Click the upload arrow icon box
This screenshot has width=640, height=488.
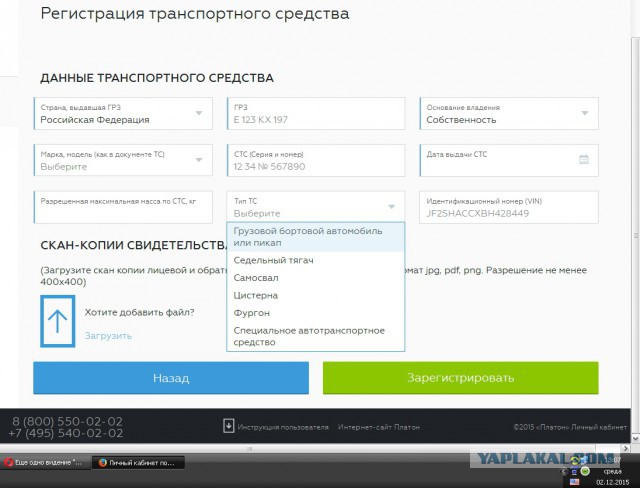[58, 322]
